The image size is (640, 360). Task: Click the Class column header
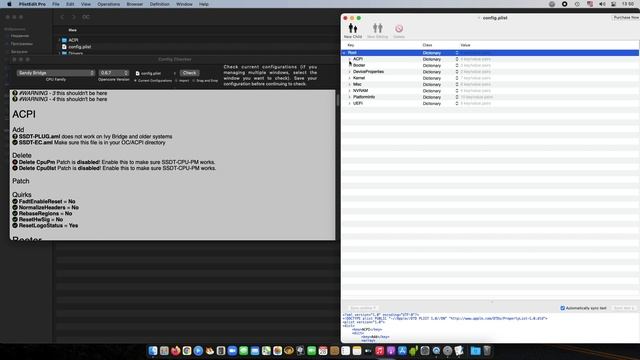(427, 45)
